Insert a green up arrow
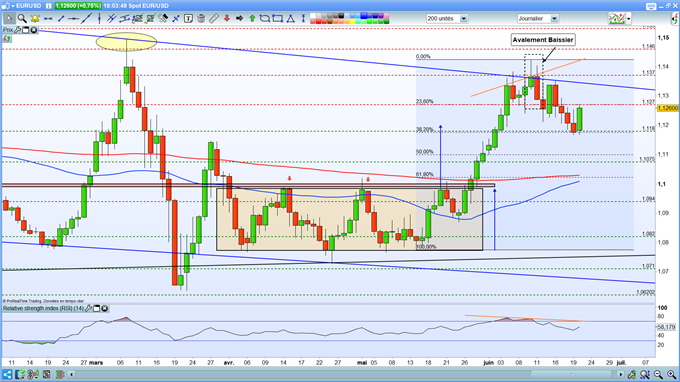This screenshot has height=382, width=680. click(x=252, y=19)
